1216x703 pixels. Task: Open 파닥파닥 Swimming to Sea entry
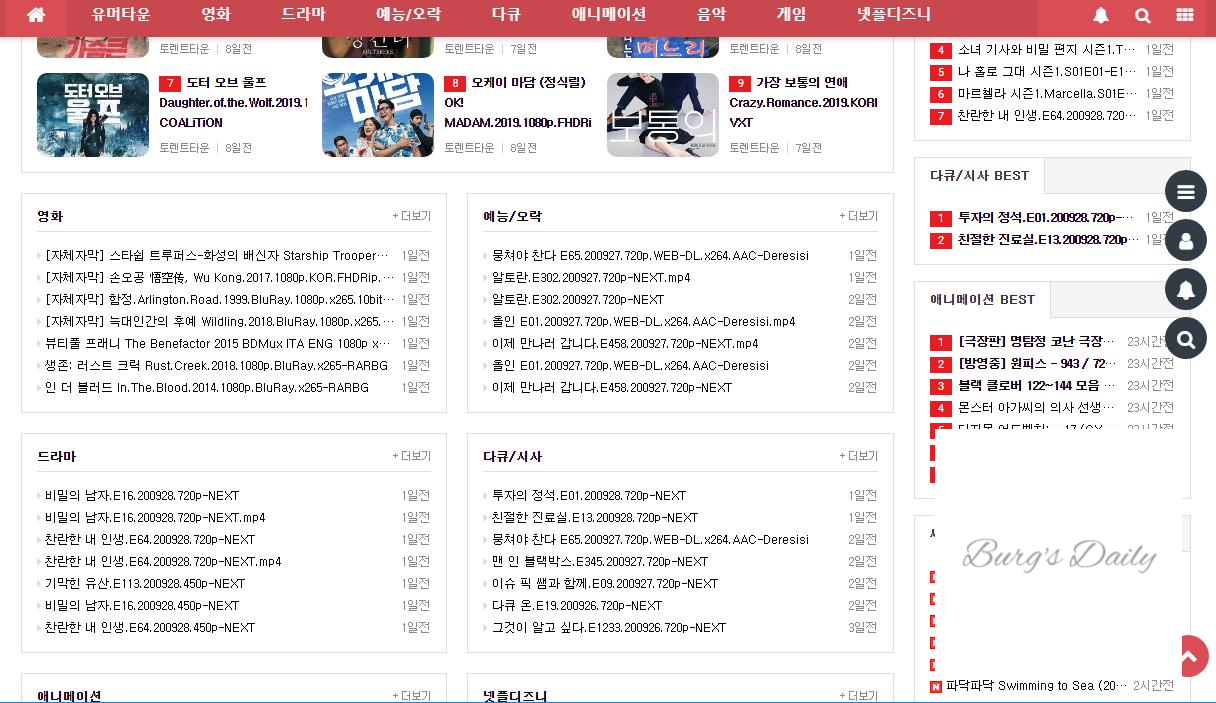tap(1037, 686)
